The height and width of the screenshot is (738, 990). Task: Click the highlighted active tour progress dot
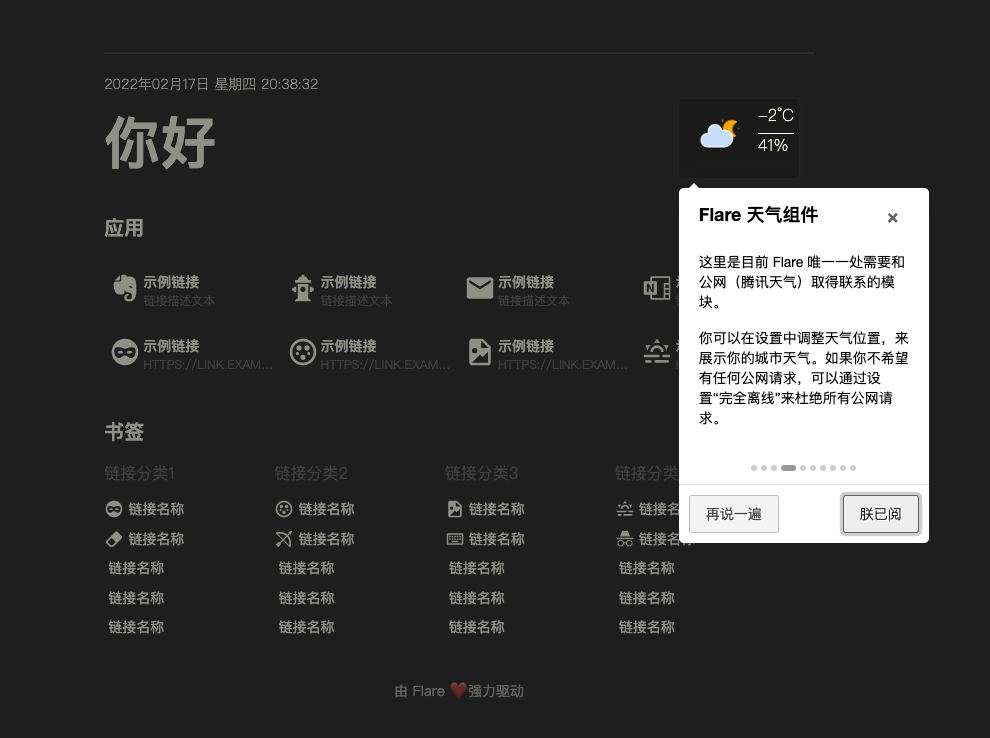788,468
